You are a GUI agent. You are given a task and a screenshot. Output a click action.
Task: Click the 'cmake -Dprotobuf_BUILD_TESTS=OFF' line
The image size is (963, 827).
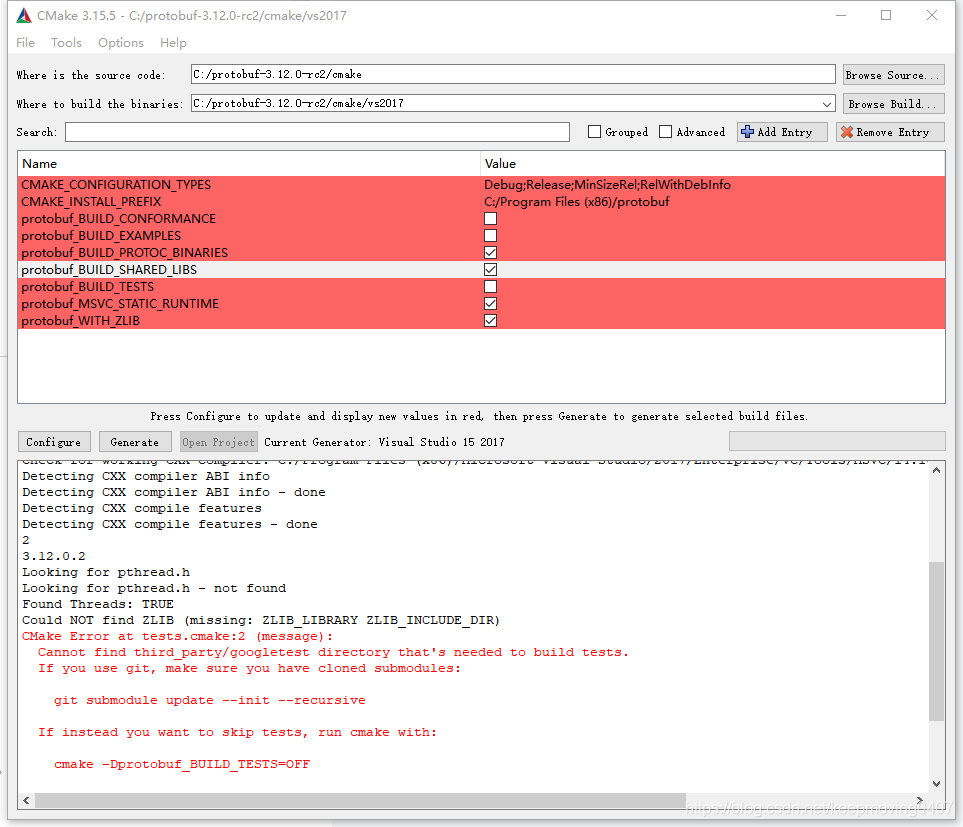point(182,764)
